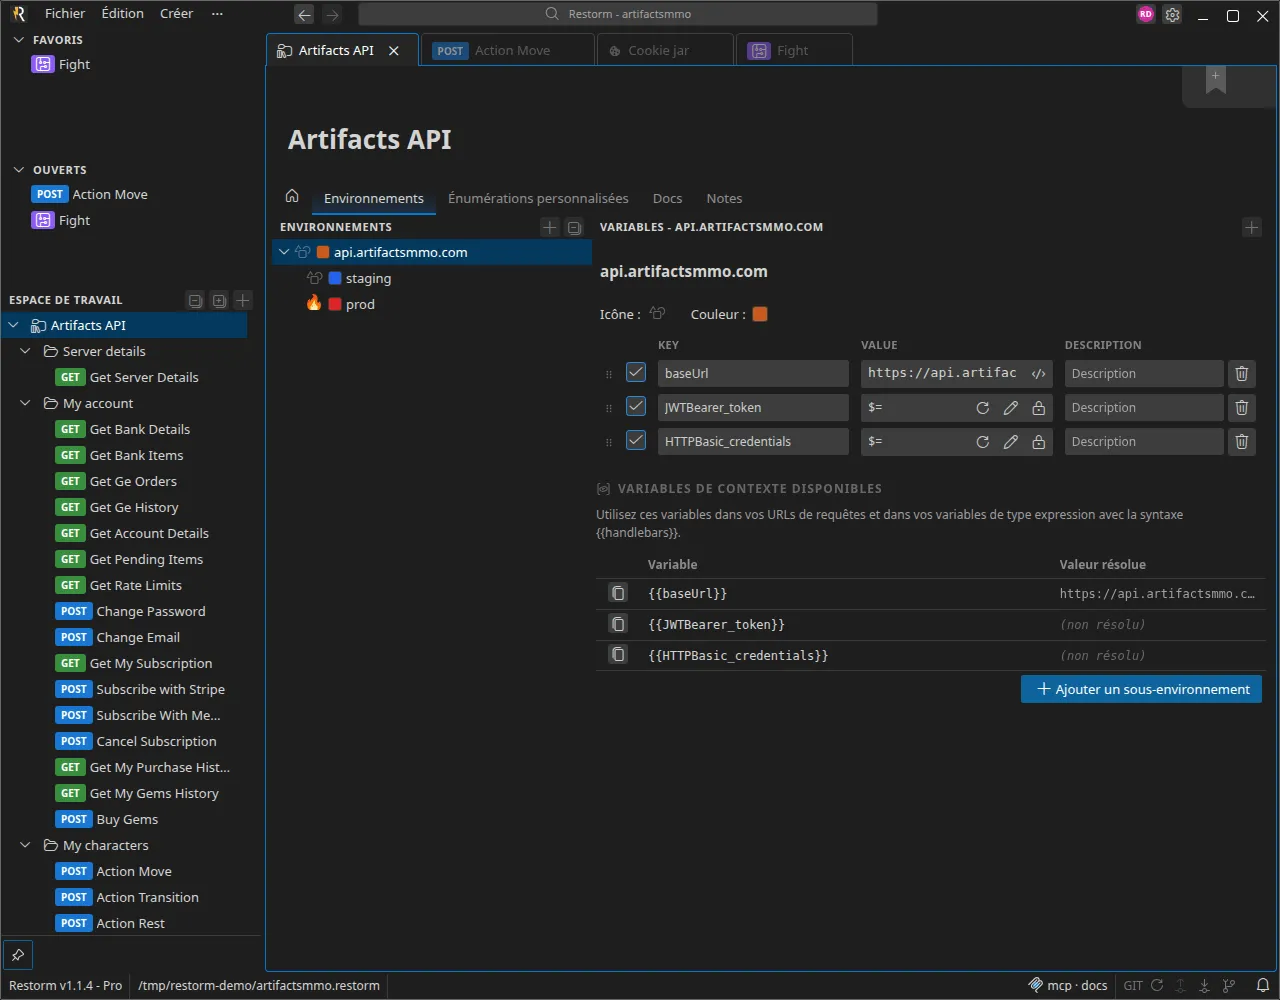Open settings via the gear icon

pos(1173,15)
